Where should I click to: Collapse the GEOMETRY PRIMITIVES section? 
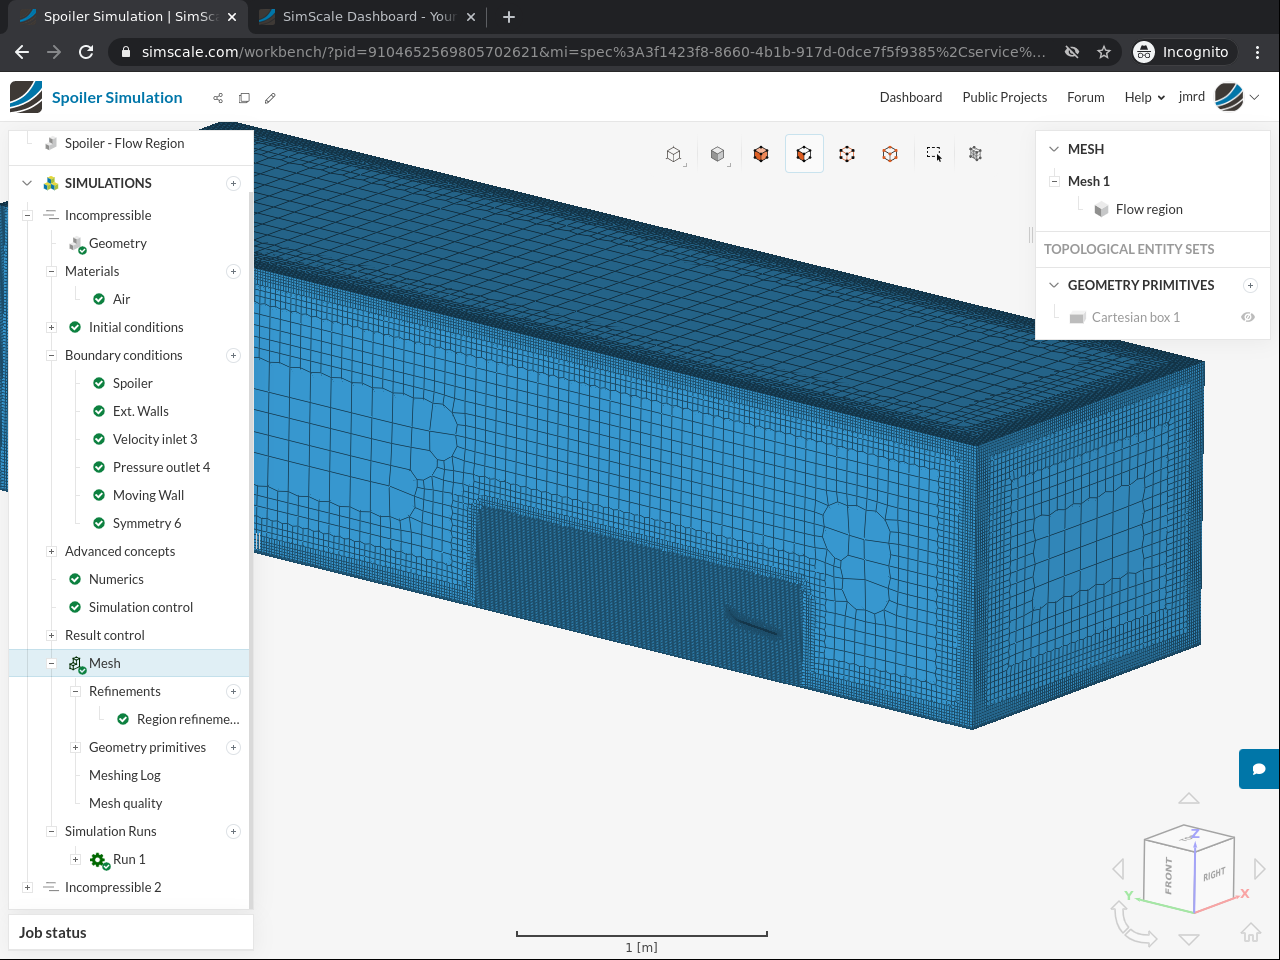tap(1053, 285)
